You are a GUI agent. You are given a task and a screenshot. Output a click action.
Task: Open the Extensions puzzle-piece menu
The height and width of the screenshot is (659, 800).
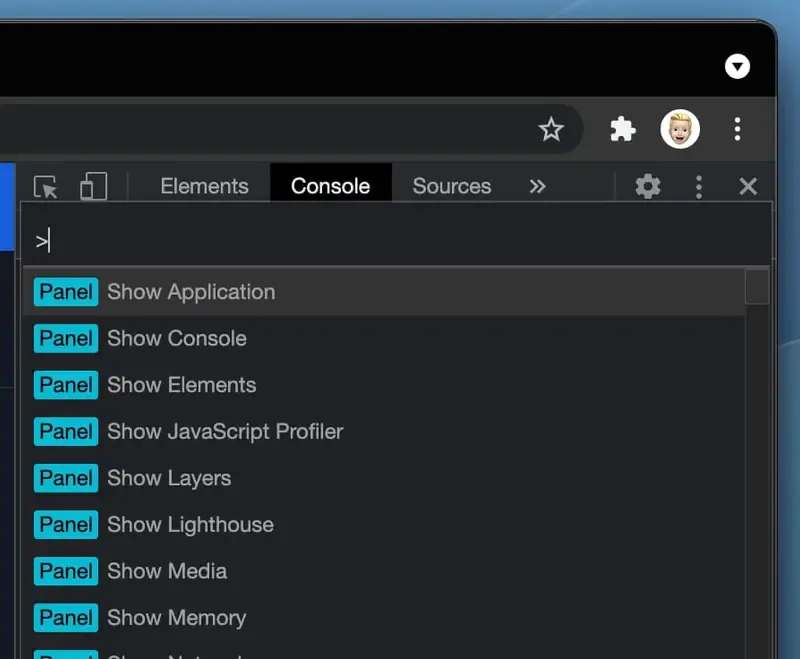pyautogui.click(x=622, y=129)
